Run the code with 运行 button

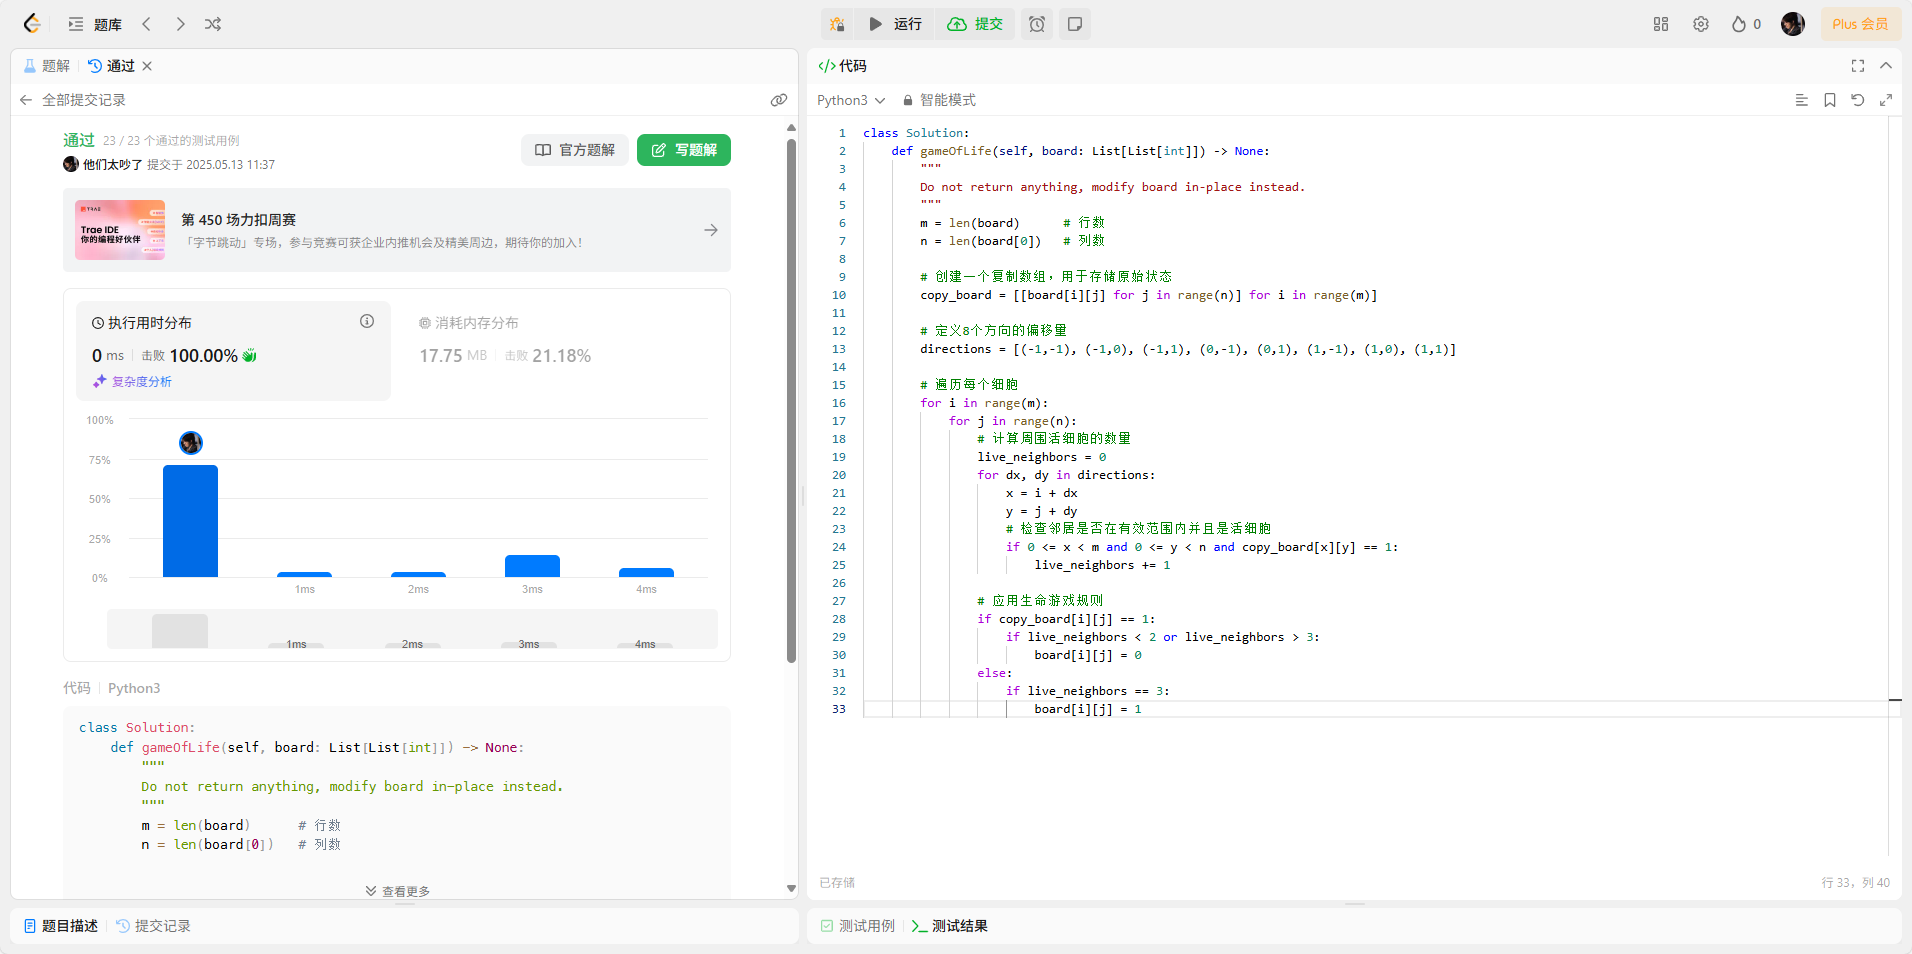tap(895, 24)
